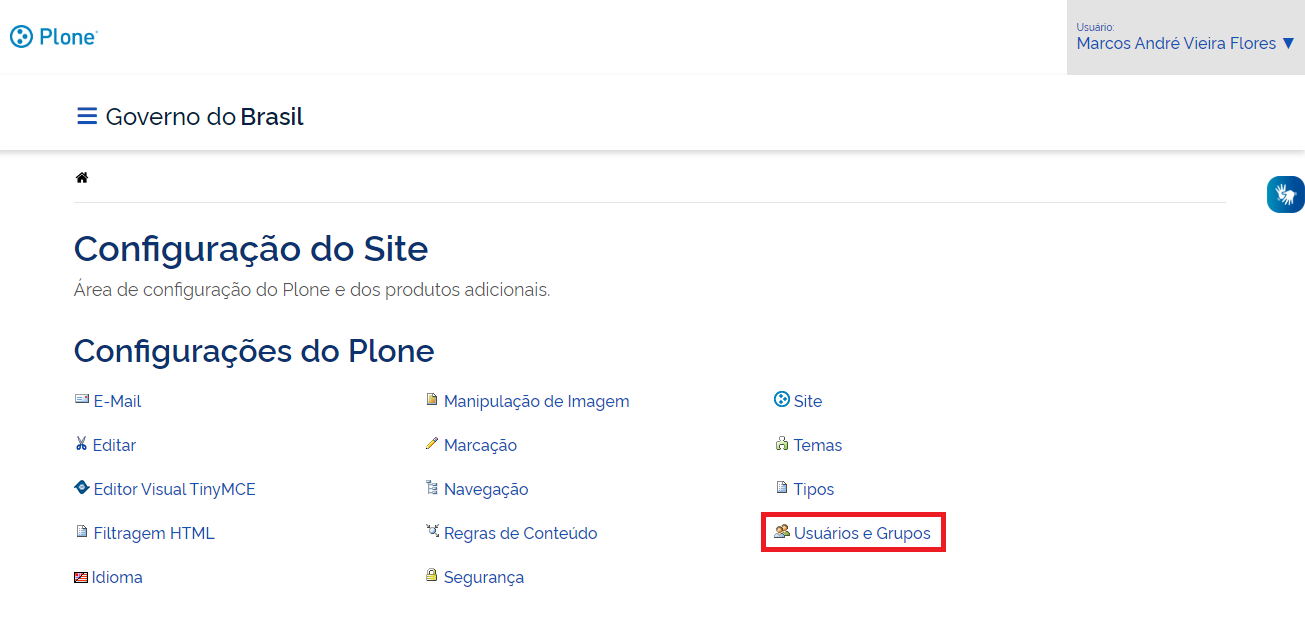Screen dimensions: 1305x617
Task: Click the Idioma flag icon
Action: tap(81, 577)
